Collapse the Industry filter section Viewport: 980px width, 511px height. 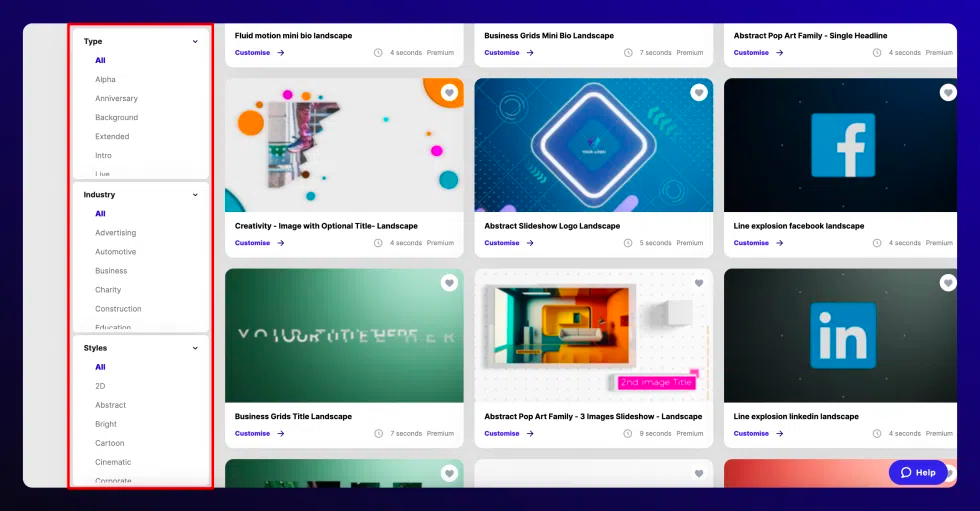point(195,195)
